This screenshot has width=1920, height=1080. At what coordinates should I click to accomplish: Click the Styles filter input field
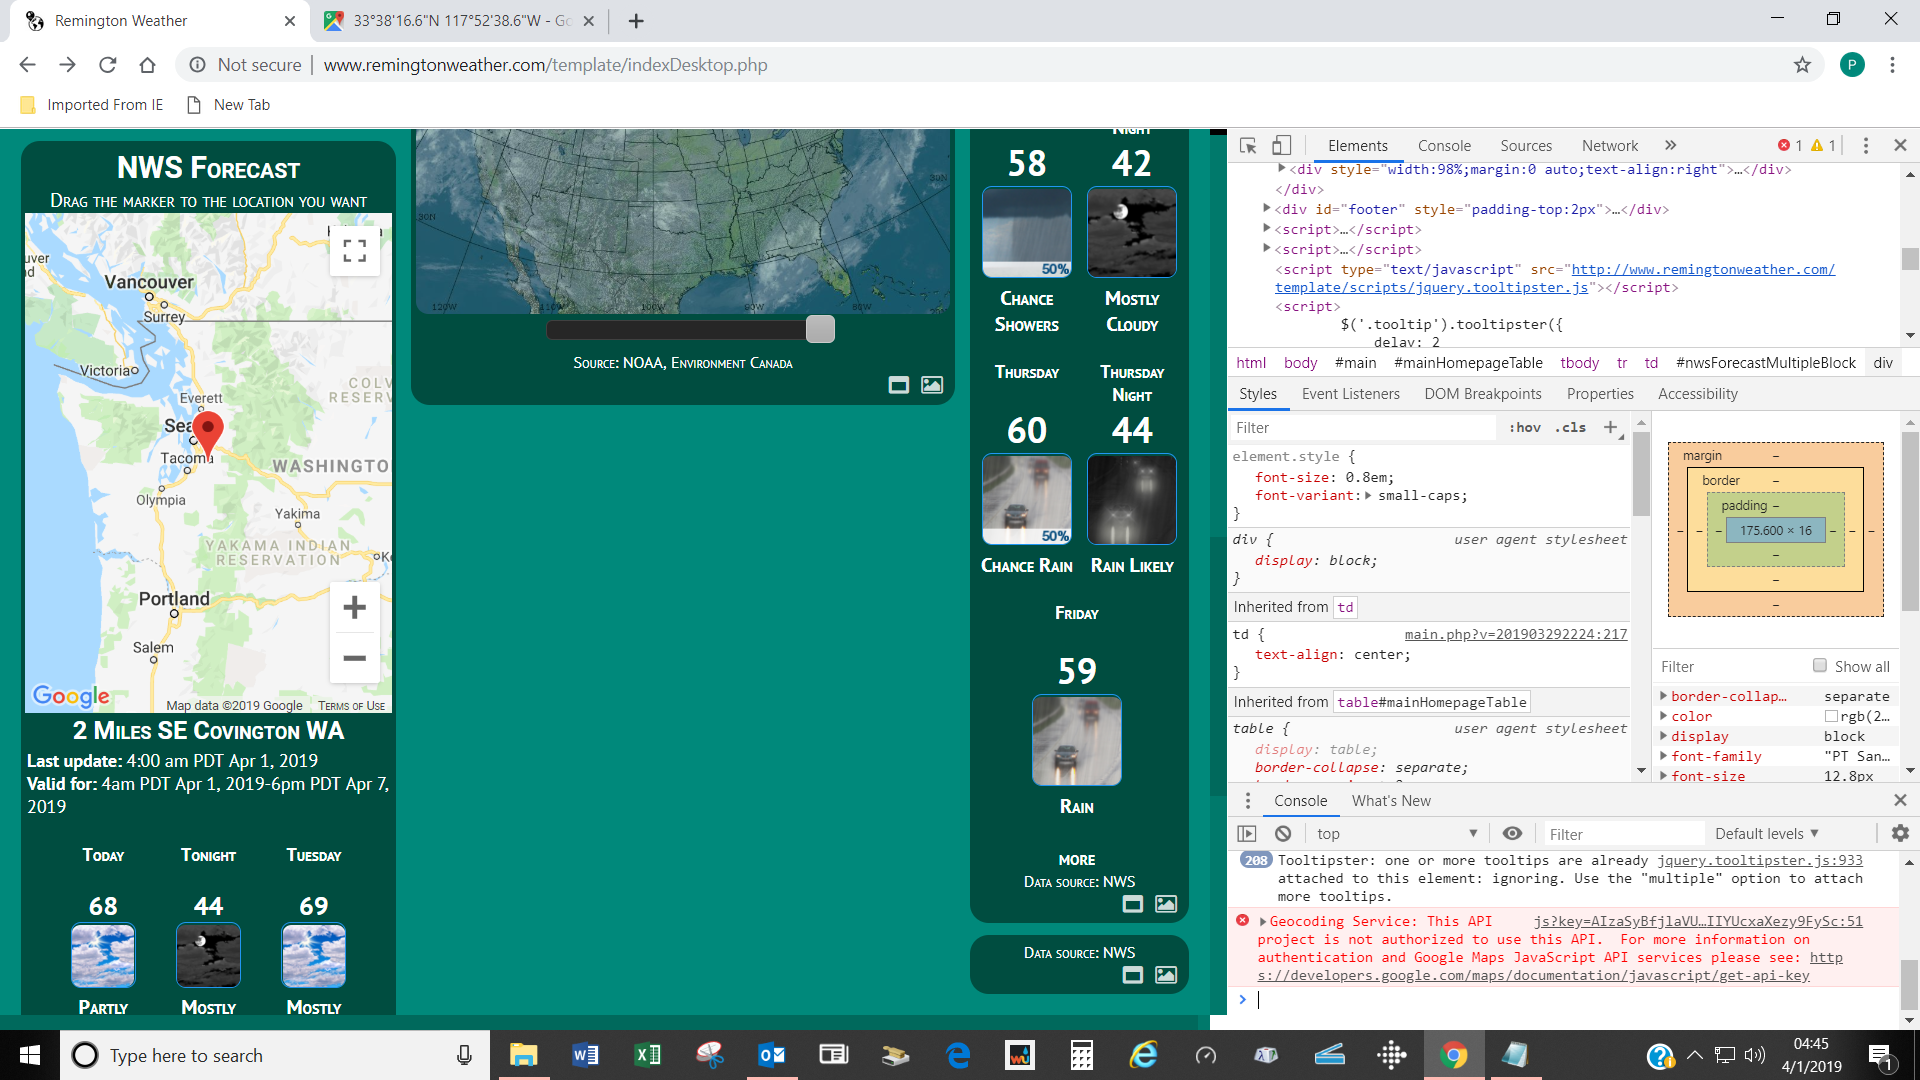(x=1363, y=428)
